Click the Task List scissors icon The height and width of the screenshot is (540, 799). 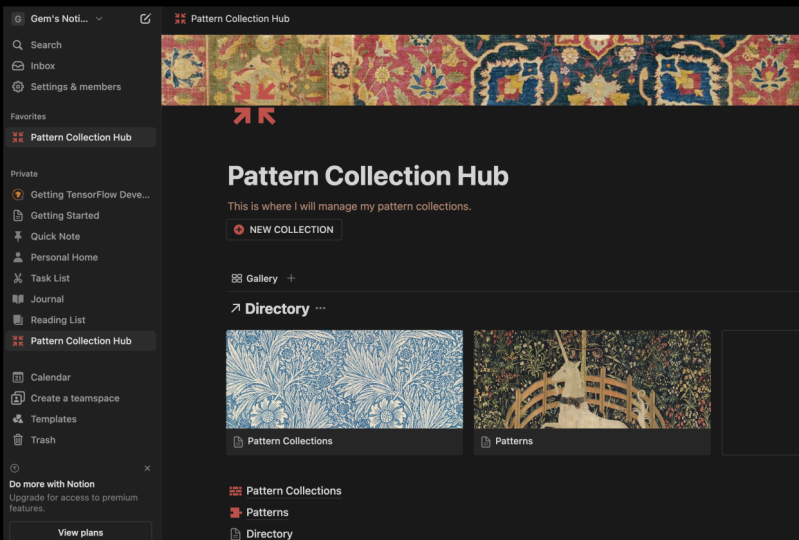click(18, 278)
